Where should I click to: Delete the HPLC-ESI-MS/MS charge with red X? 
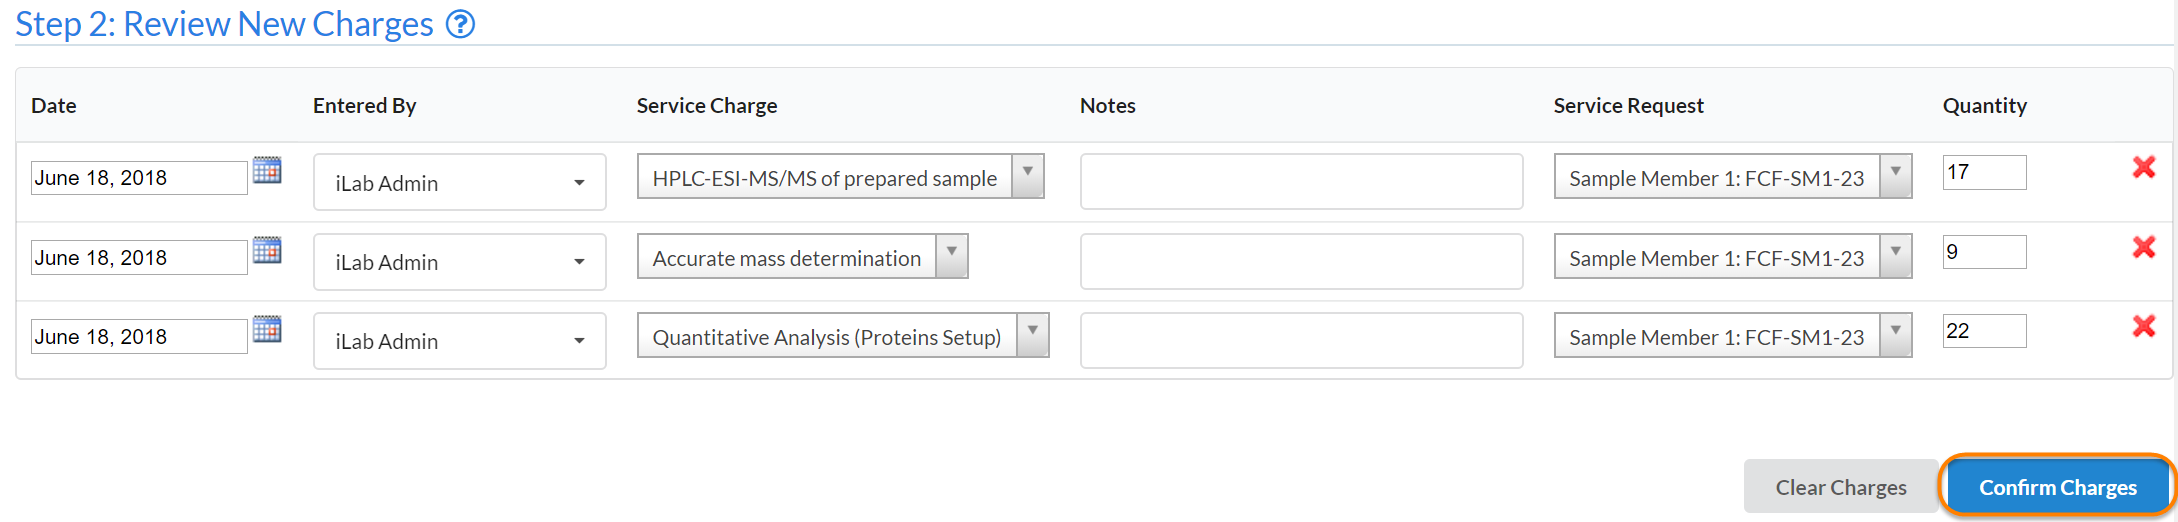2143,167
